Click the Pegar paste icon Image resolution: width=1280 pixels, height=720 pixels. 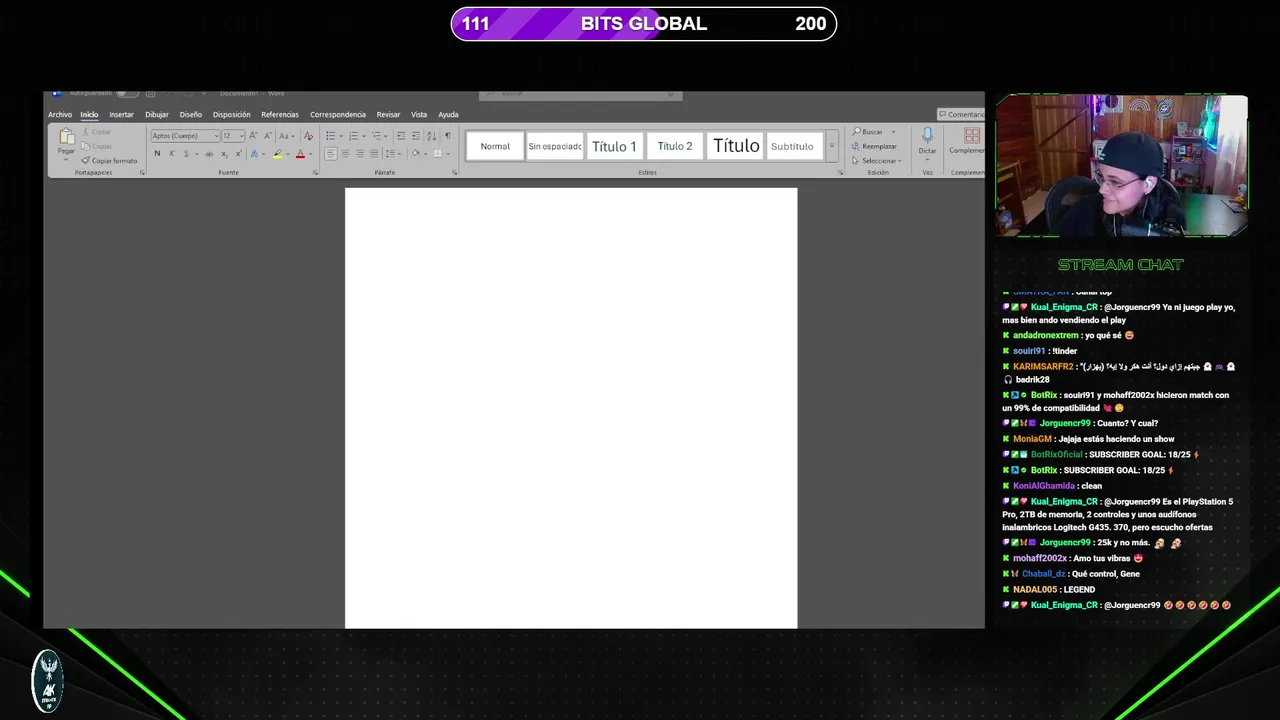[66, 136]
